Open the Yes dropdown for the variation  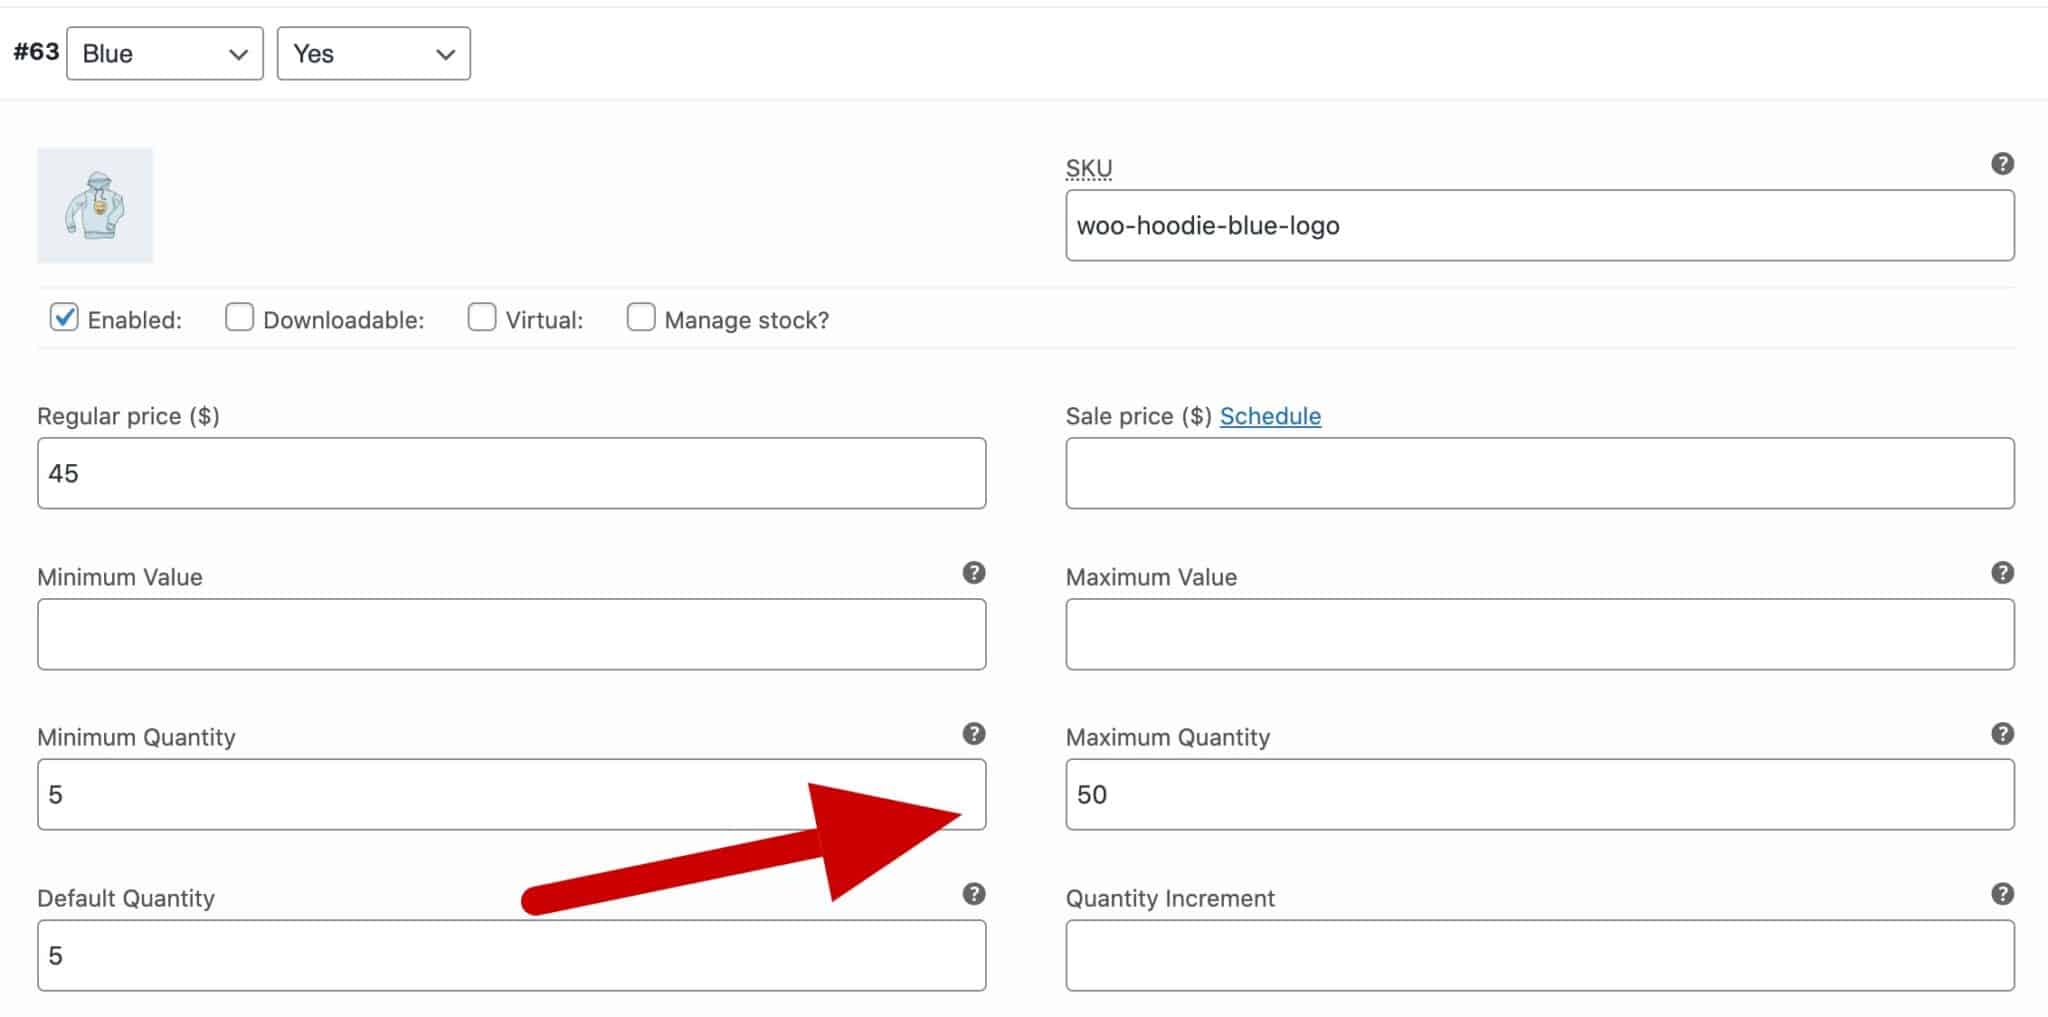point(373,53)
